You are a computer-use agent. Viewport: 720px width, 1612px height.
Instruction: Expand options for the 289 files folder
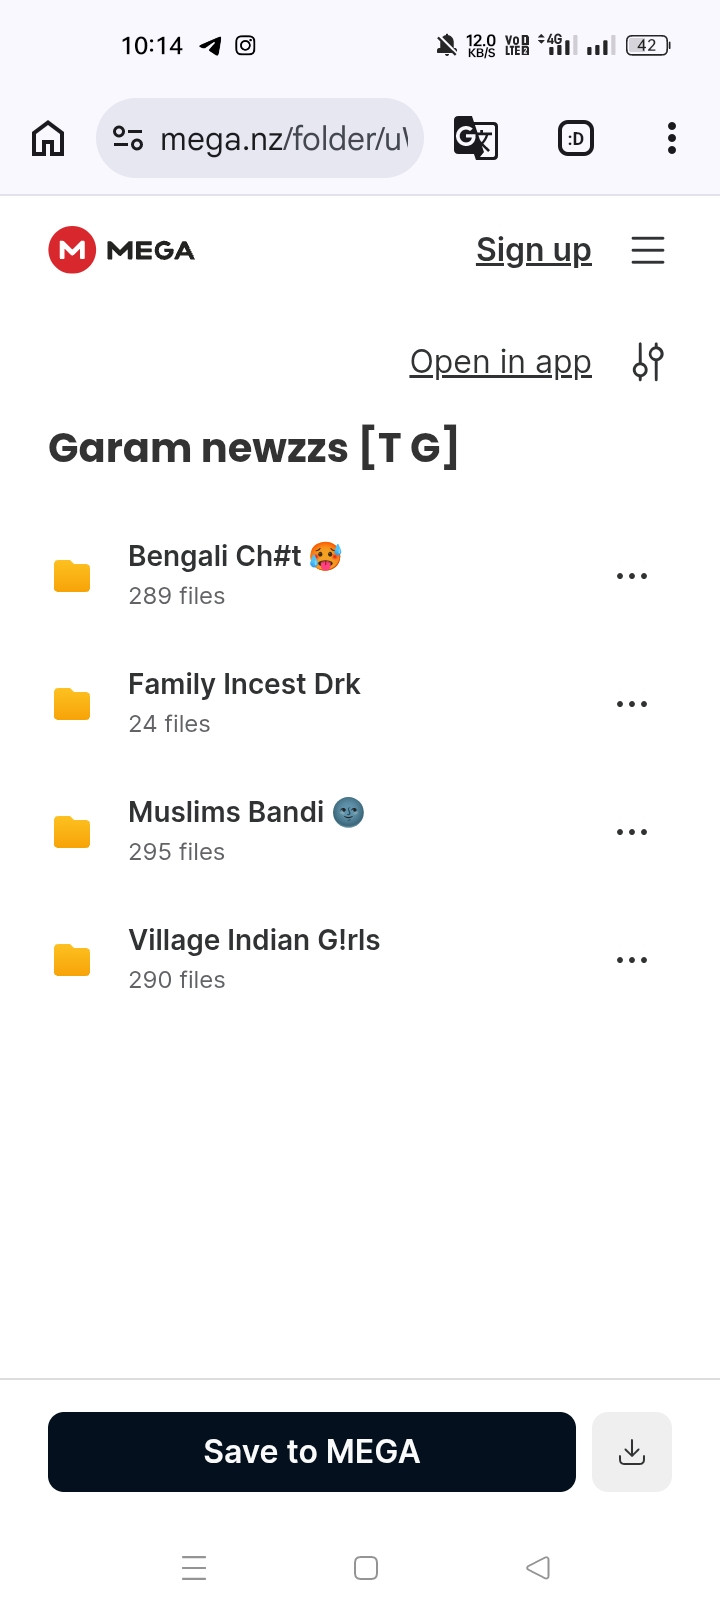coord(632,576)
